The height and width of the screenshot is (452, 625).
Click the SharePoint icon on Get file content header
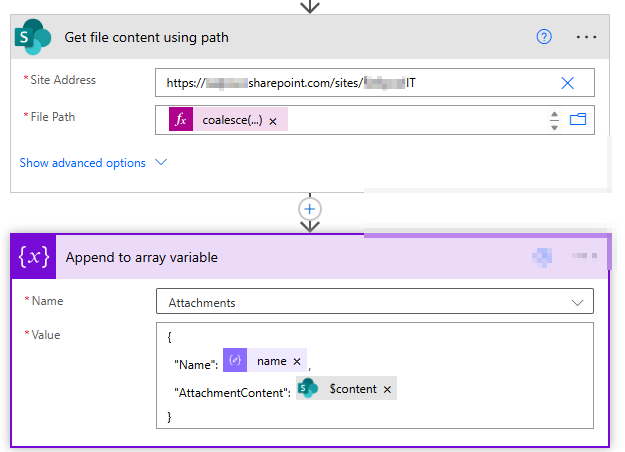point(33,38)
